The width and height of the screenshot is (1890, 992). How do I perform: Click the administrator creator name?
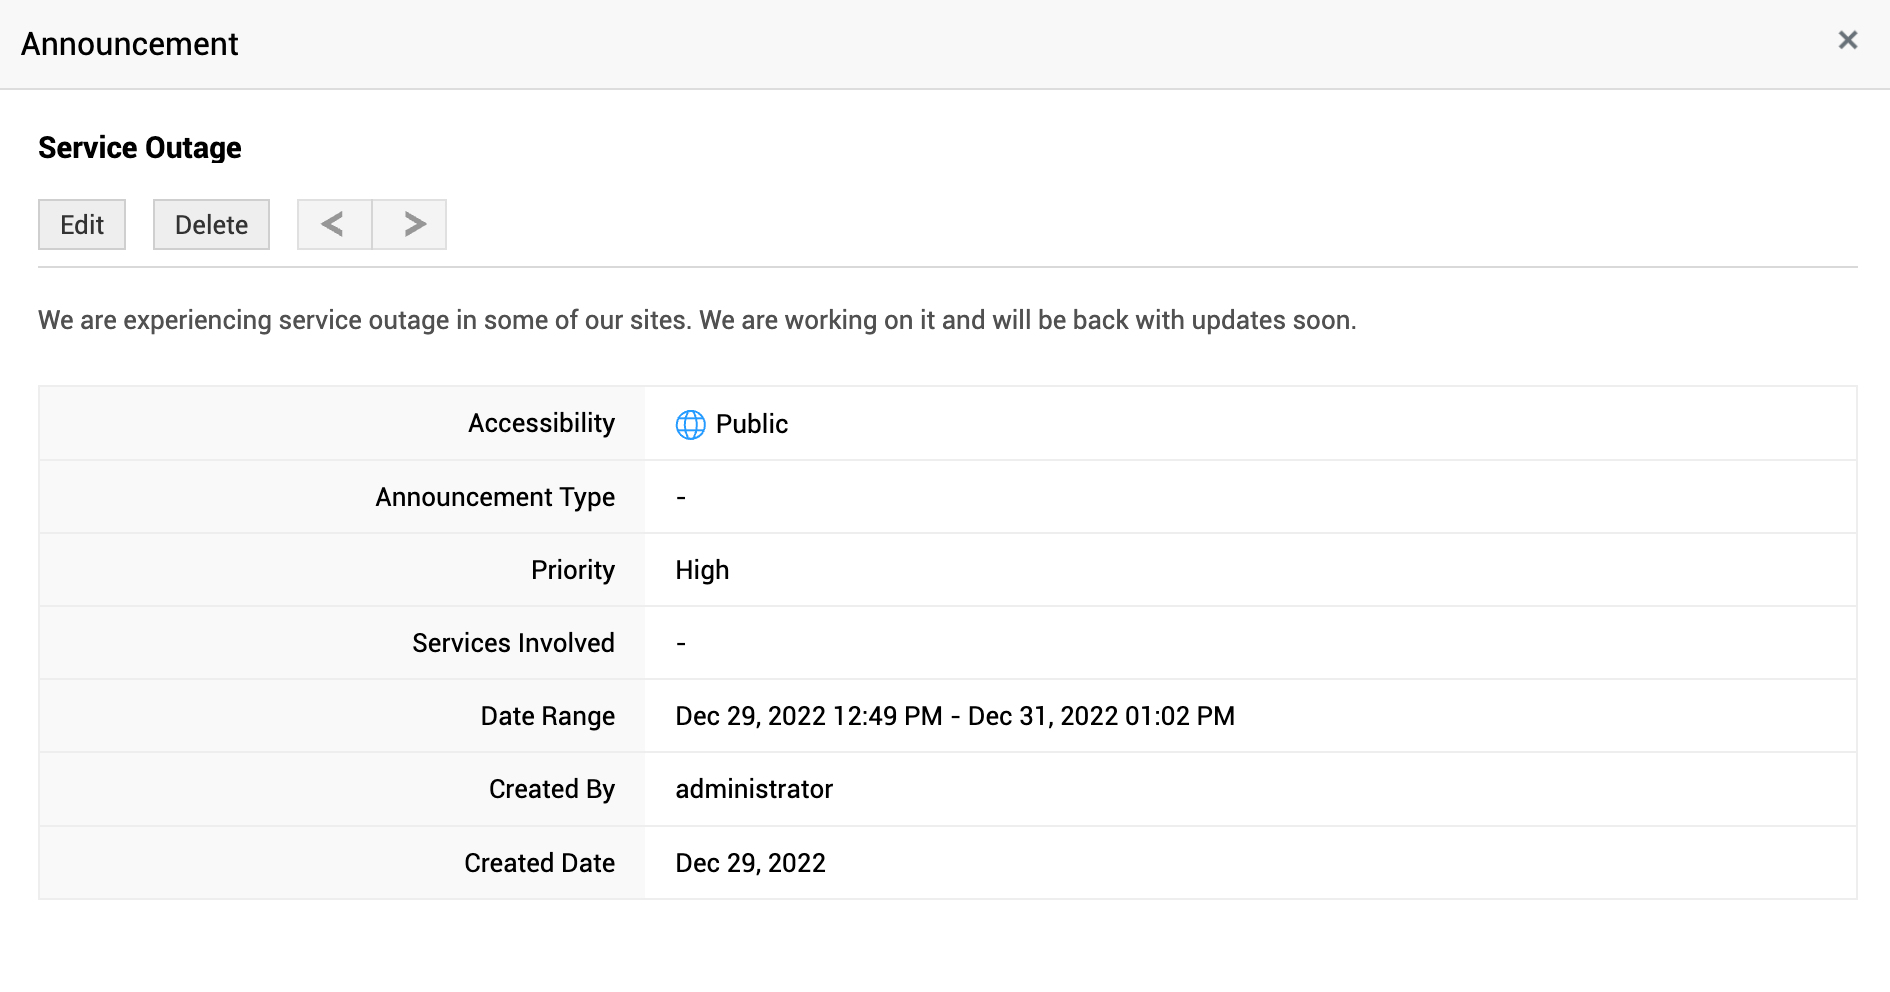pos(754,789)
